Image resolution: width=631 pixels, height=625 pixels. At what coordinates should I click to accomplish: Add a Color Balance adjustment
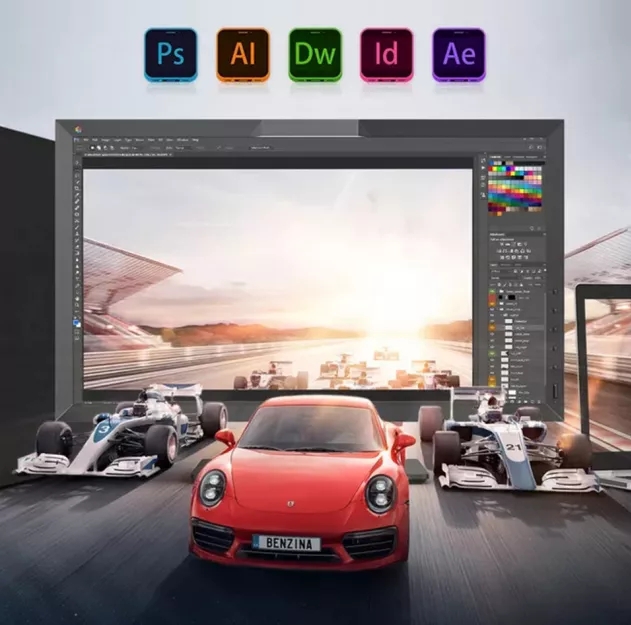pos(505,251)
